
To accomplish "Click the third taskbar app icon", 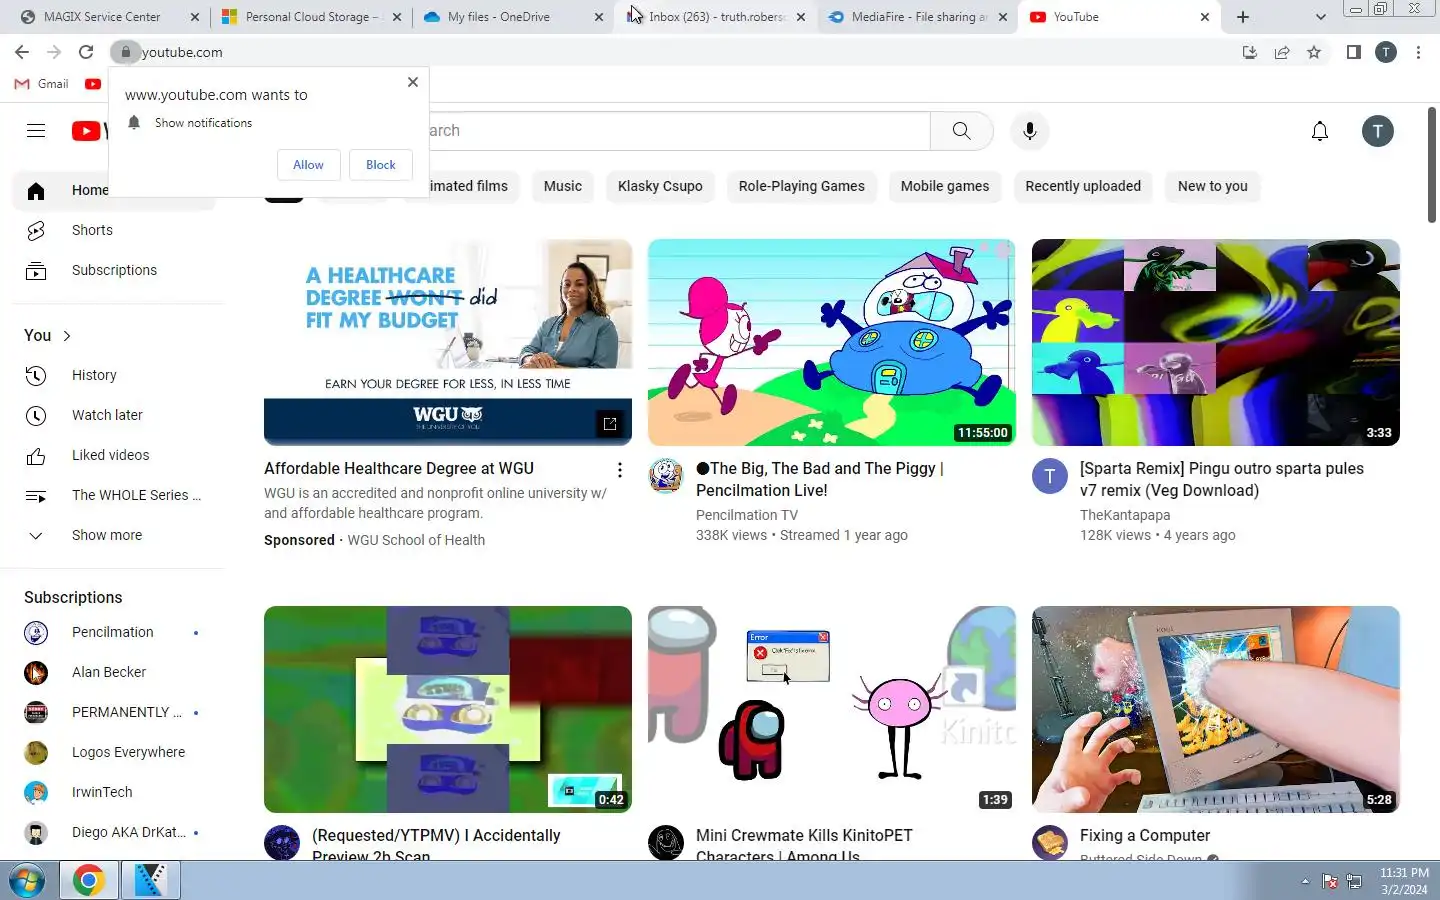I will pos(150,880).
